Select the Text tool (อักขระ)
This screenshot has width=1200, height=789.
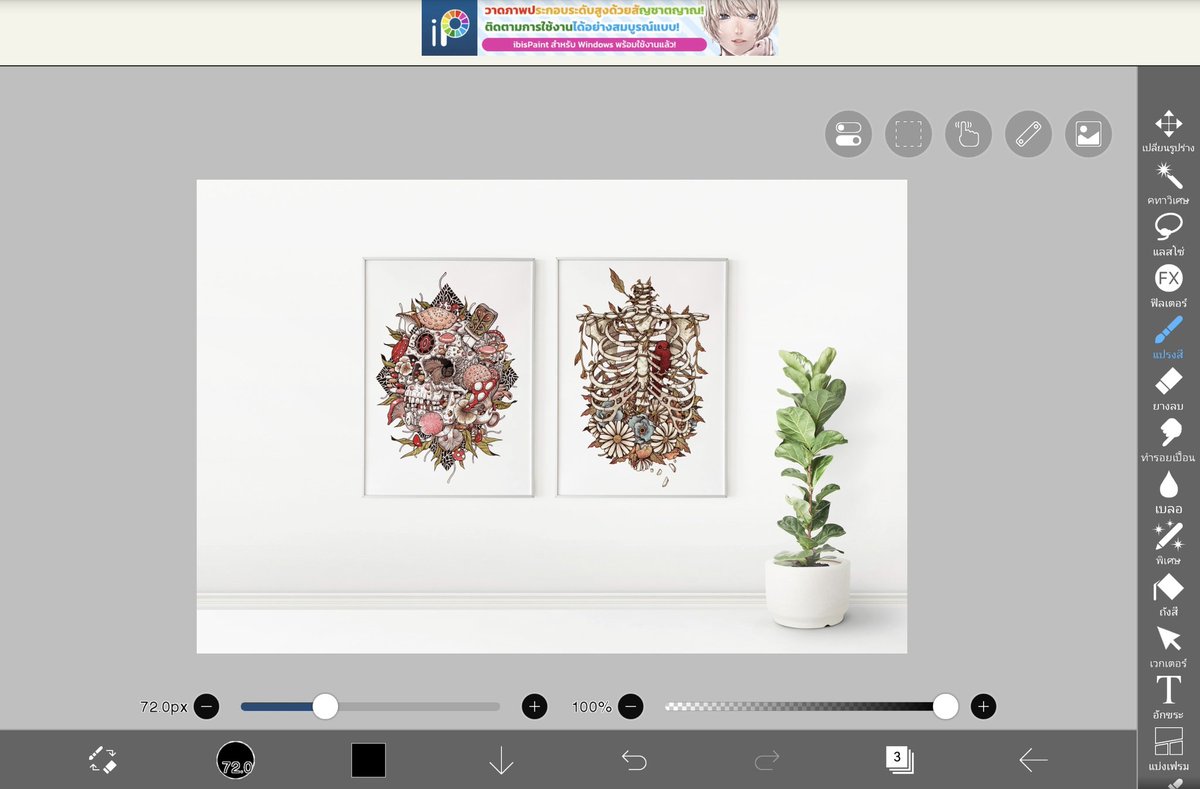(1168, 698)
